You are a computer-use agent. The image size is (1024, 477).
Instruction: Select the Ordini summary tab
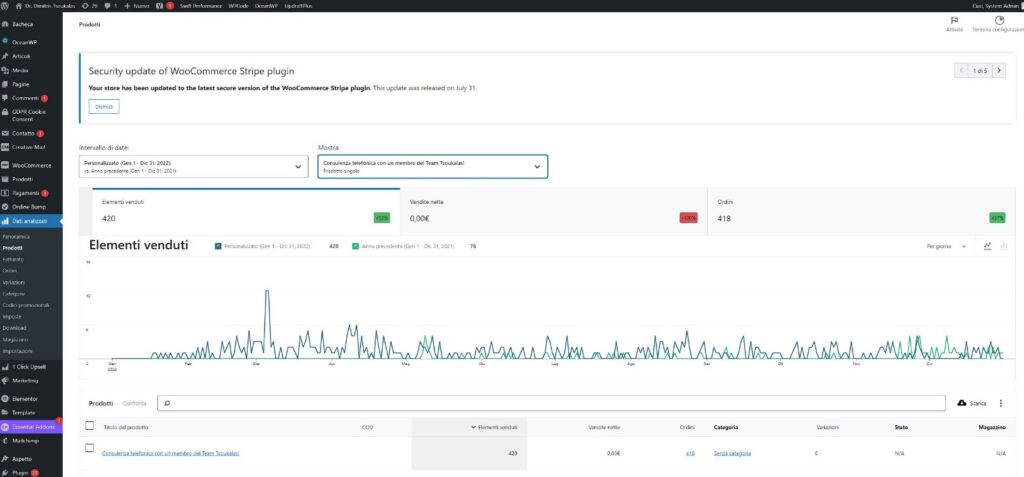point(861,211)
